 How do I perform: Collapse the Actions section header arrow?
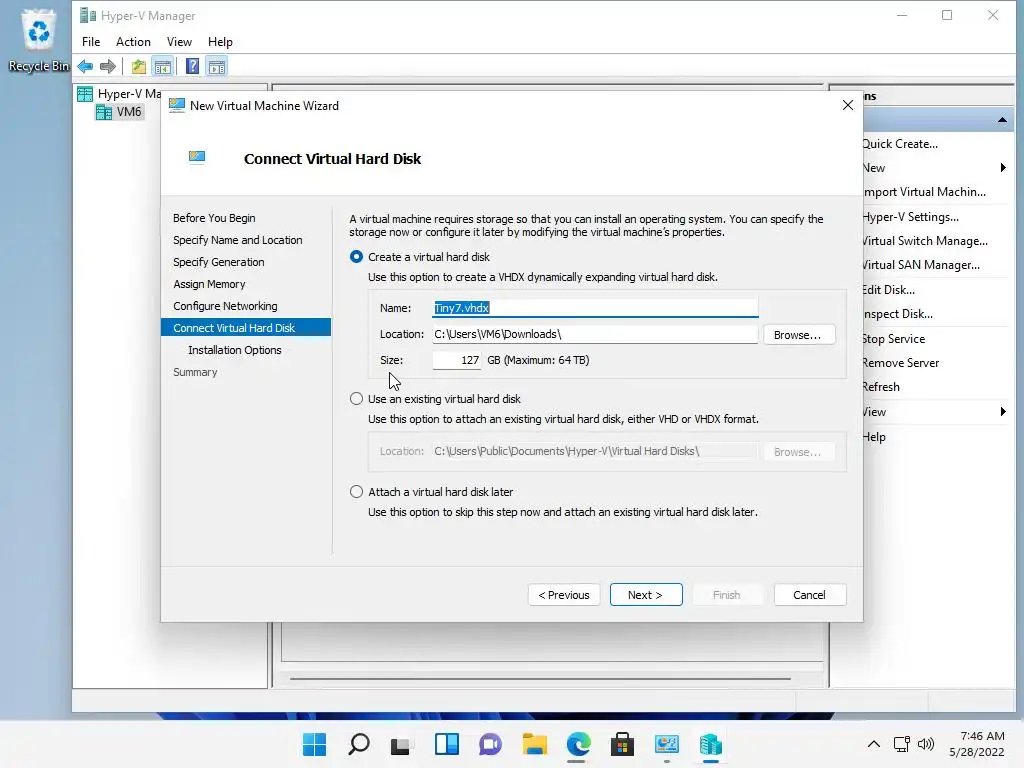[1002, 120]
